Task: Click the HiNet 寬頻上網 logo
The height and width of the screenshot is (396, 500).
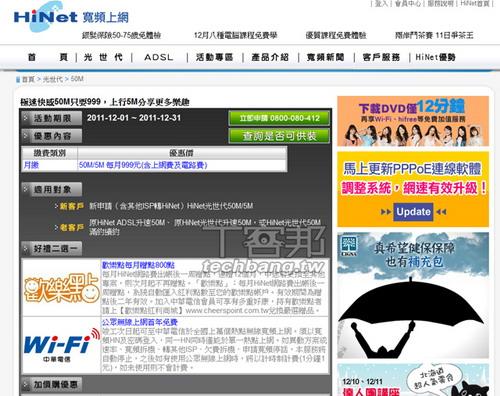Action: (x=71, y=17)
